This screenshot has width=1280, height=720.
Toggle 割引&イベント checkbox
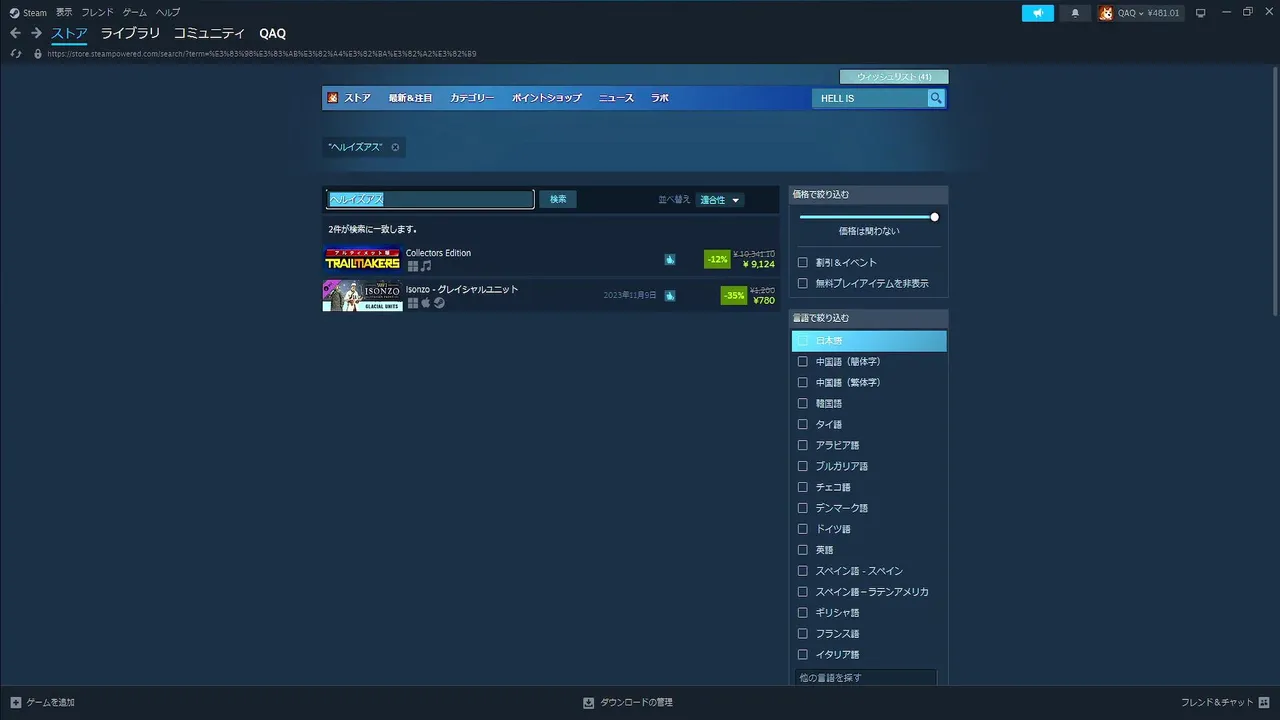coord(803,262)
